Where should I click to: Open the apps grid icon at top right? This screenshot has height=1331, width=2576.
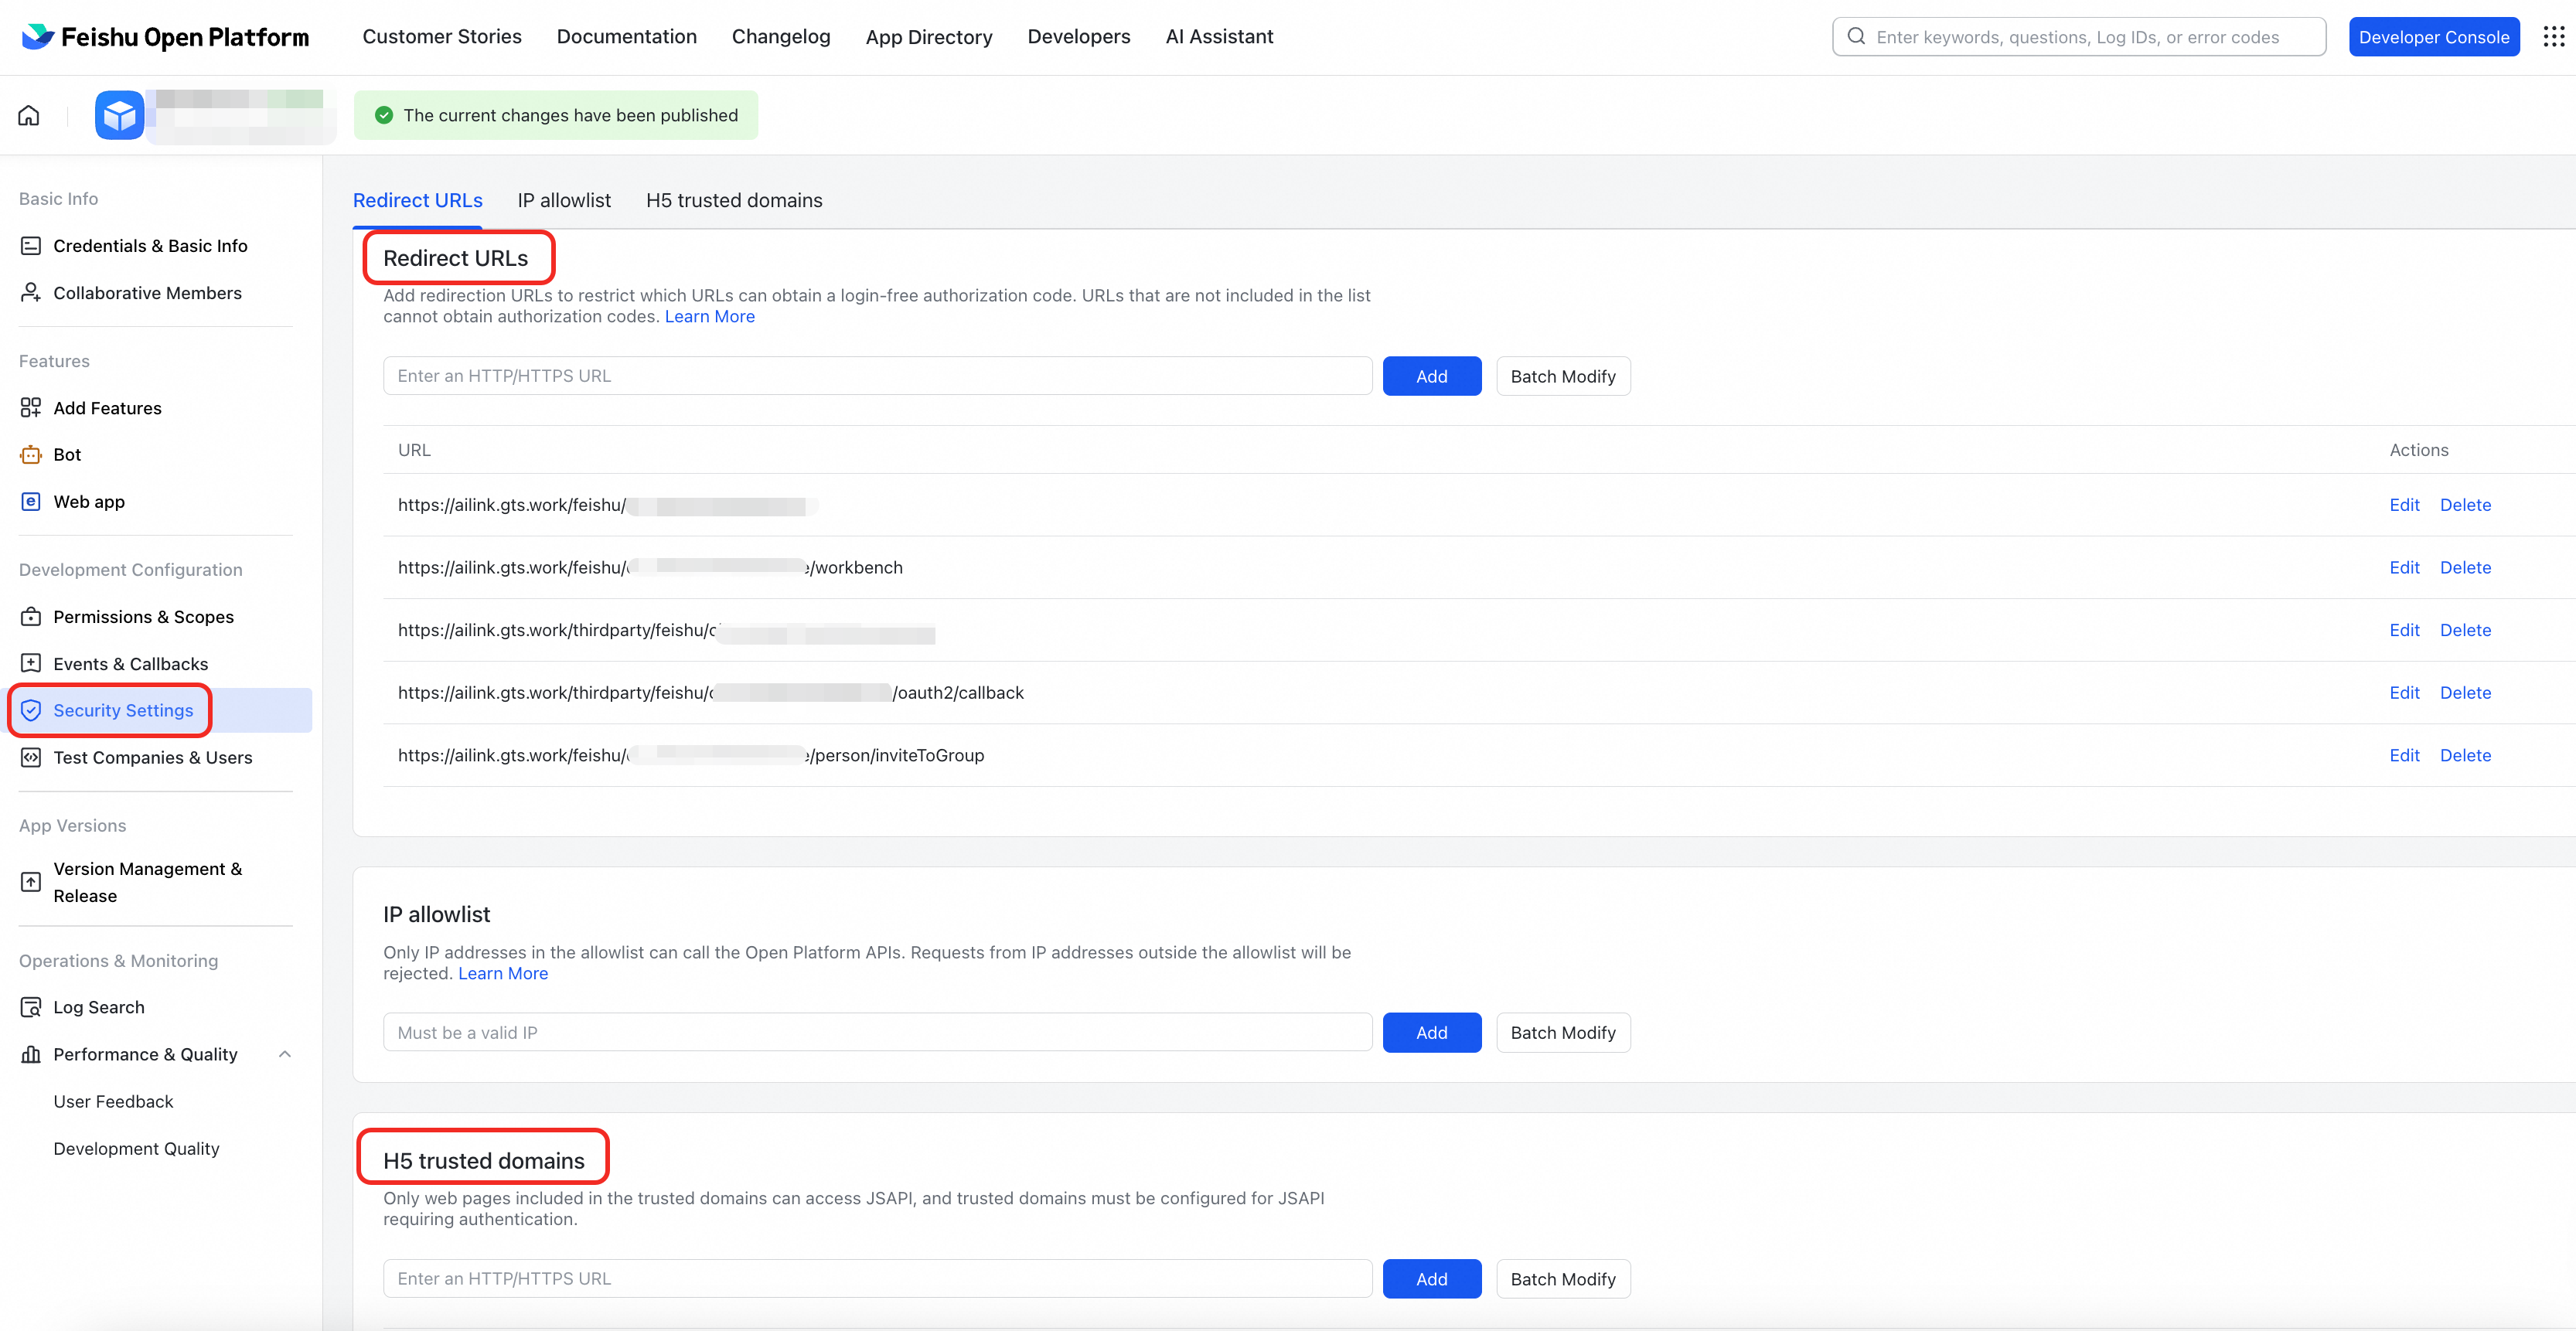point(2553,37)
